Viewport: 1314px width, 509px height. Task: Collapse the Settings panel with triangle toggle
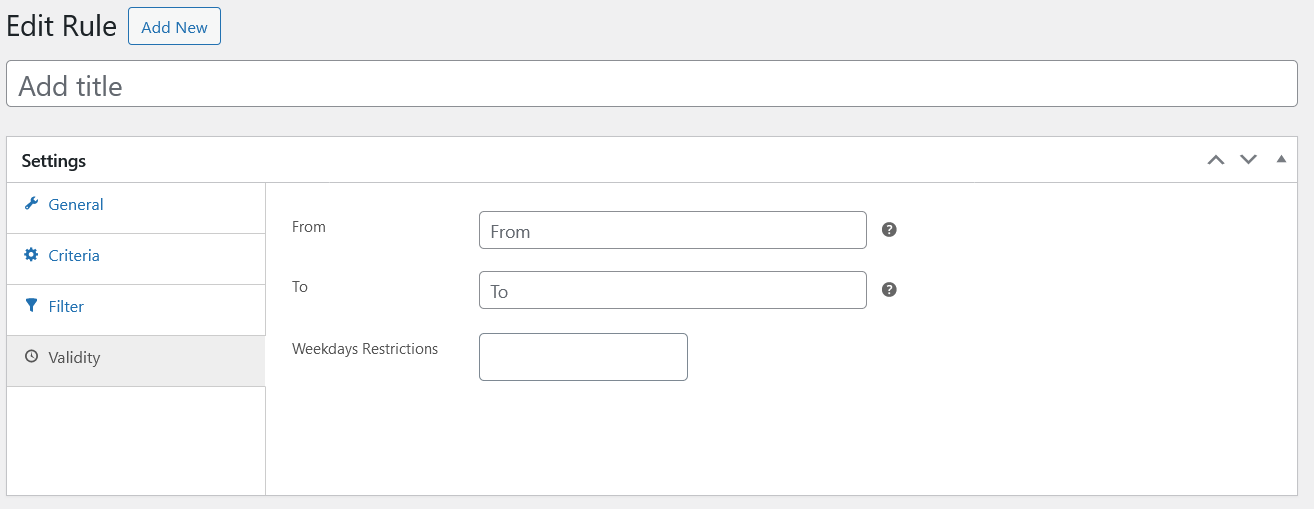tap(1281, 160)
